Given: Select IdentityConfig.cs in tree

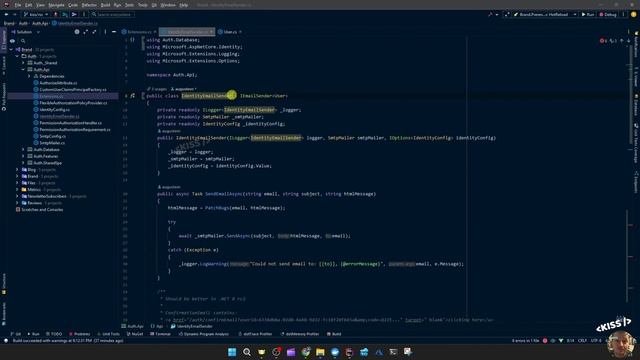Looking at the screenshot, I should pos(54,109).
